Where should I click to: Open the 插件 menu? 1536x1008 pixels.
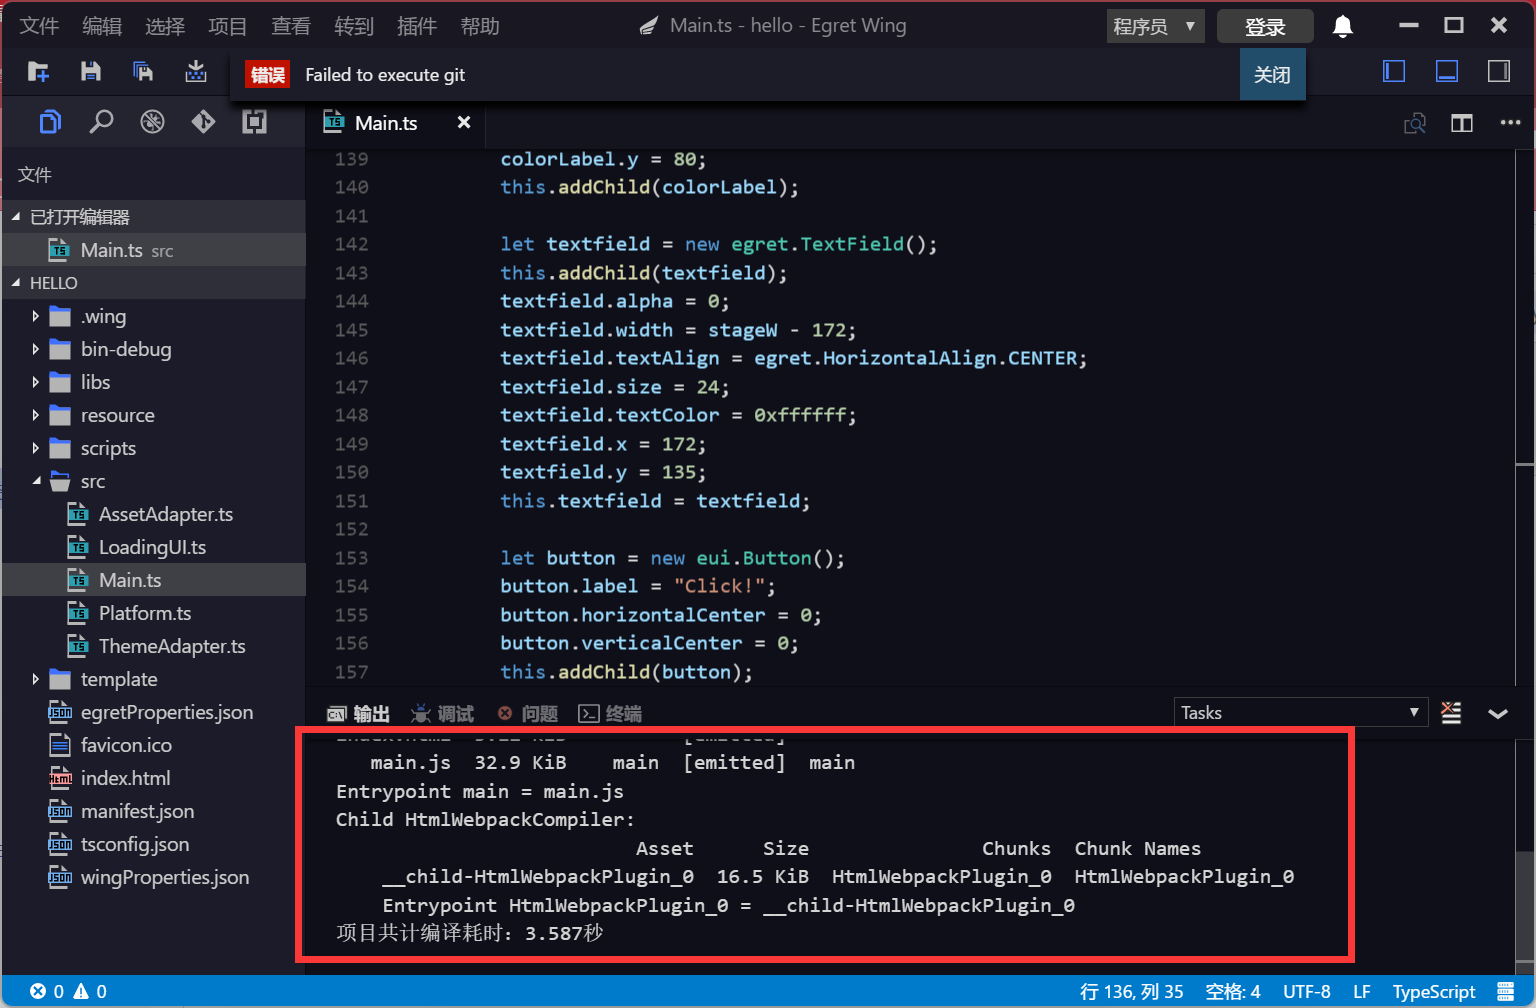pos(417,26)
